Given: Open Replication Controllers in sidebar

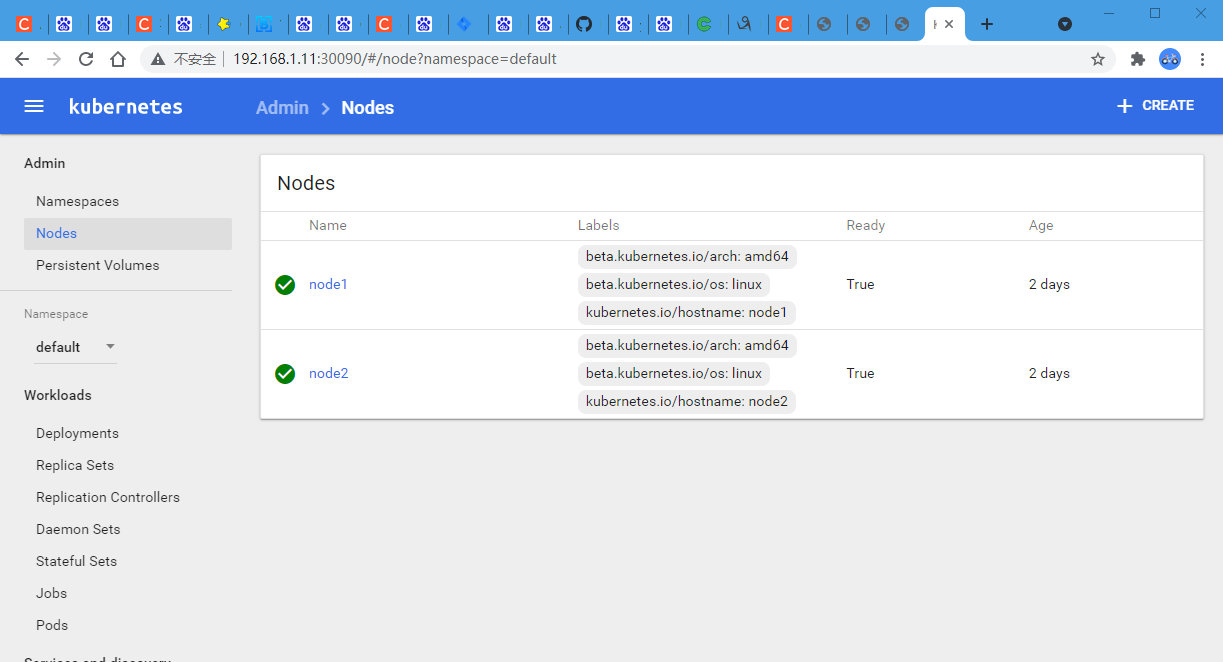Looking at the screenshot, I should [108, 497].
